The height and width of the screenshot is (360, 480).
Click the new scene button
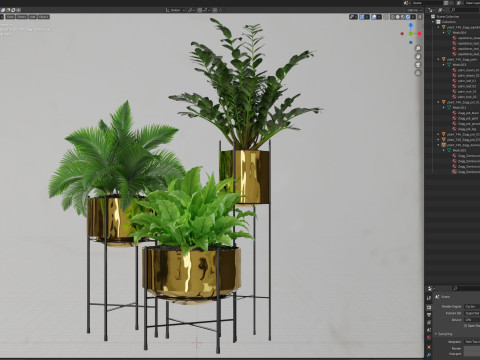[446, 3]
